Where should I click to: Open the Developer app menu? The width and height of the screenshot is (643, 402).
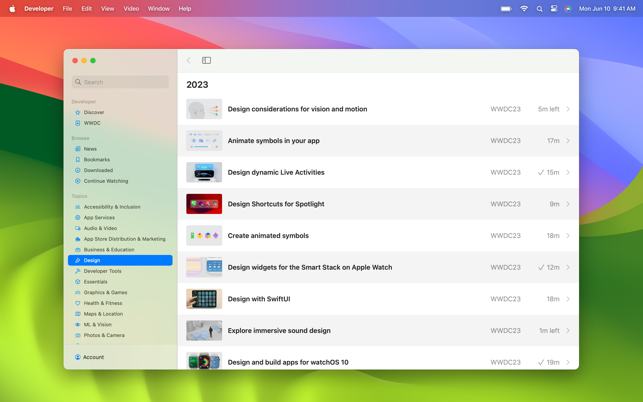[39, 9]
